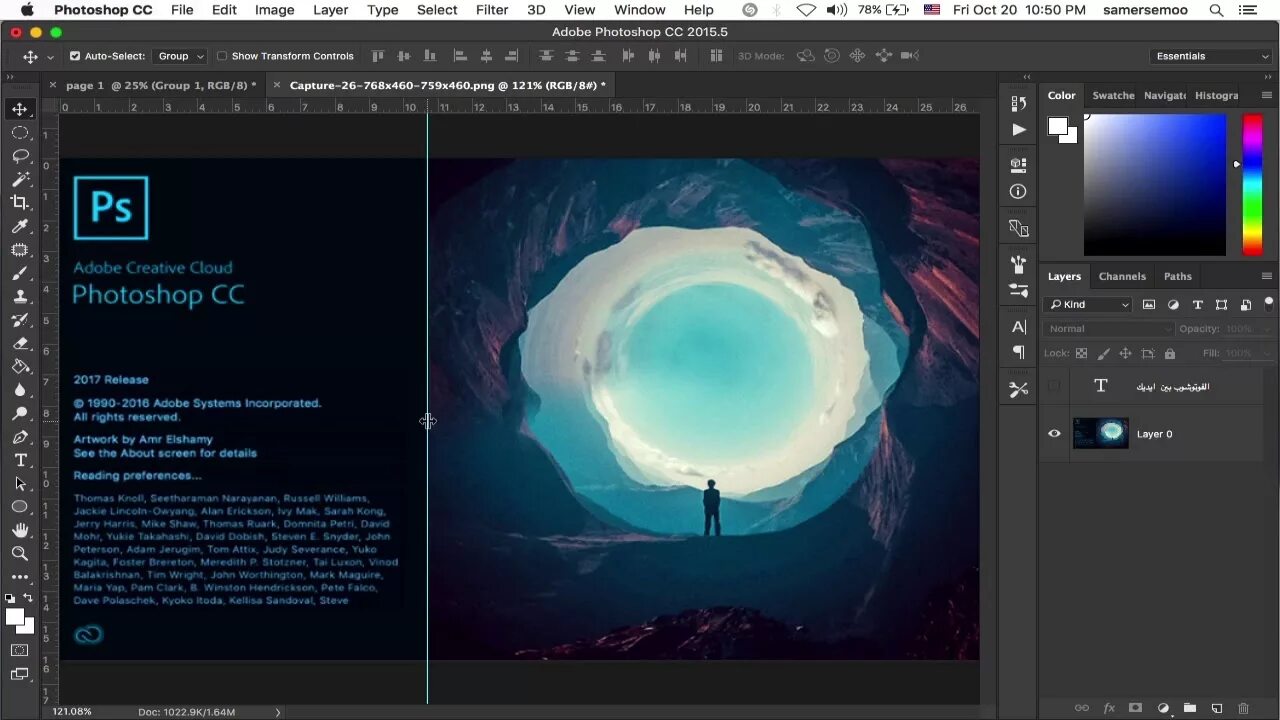Image resolution: width=1280 pixels, height=720 pixels.
Task: Click the Delete layer trash icon
Action: coord(1244,708)
